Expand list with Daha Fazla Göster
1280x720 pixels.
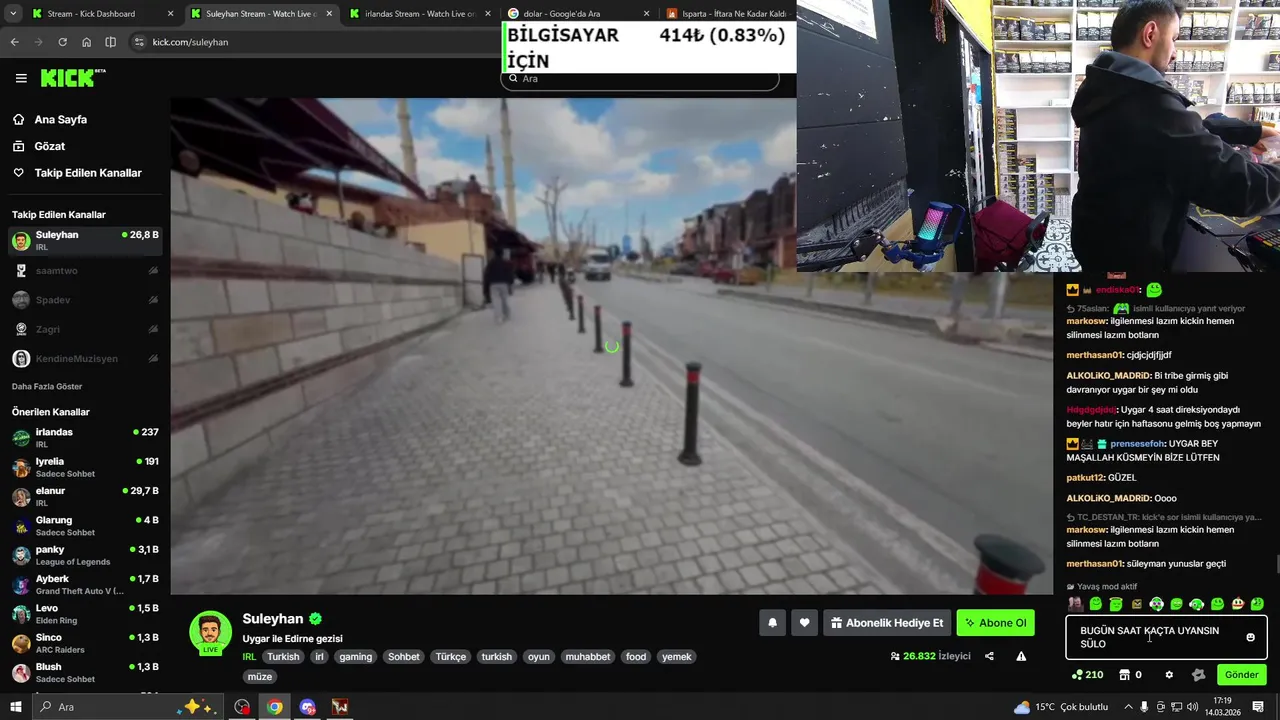point(47,386)
